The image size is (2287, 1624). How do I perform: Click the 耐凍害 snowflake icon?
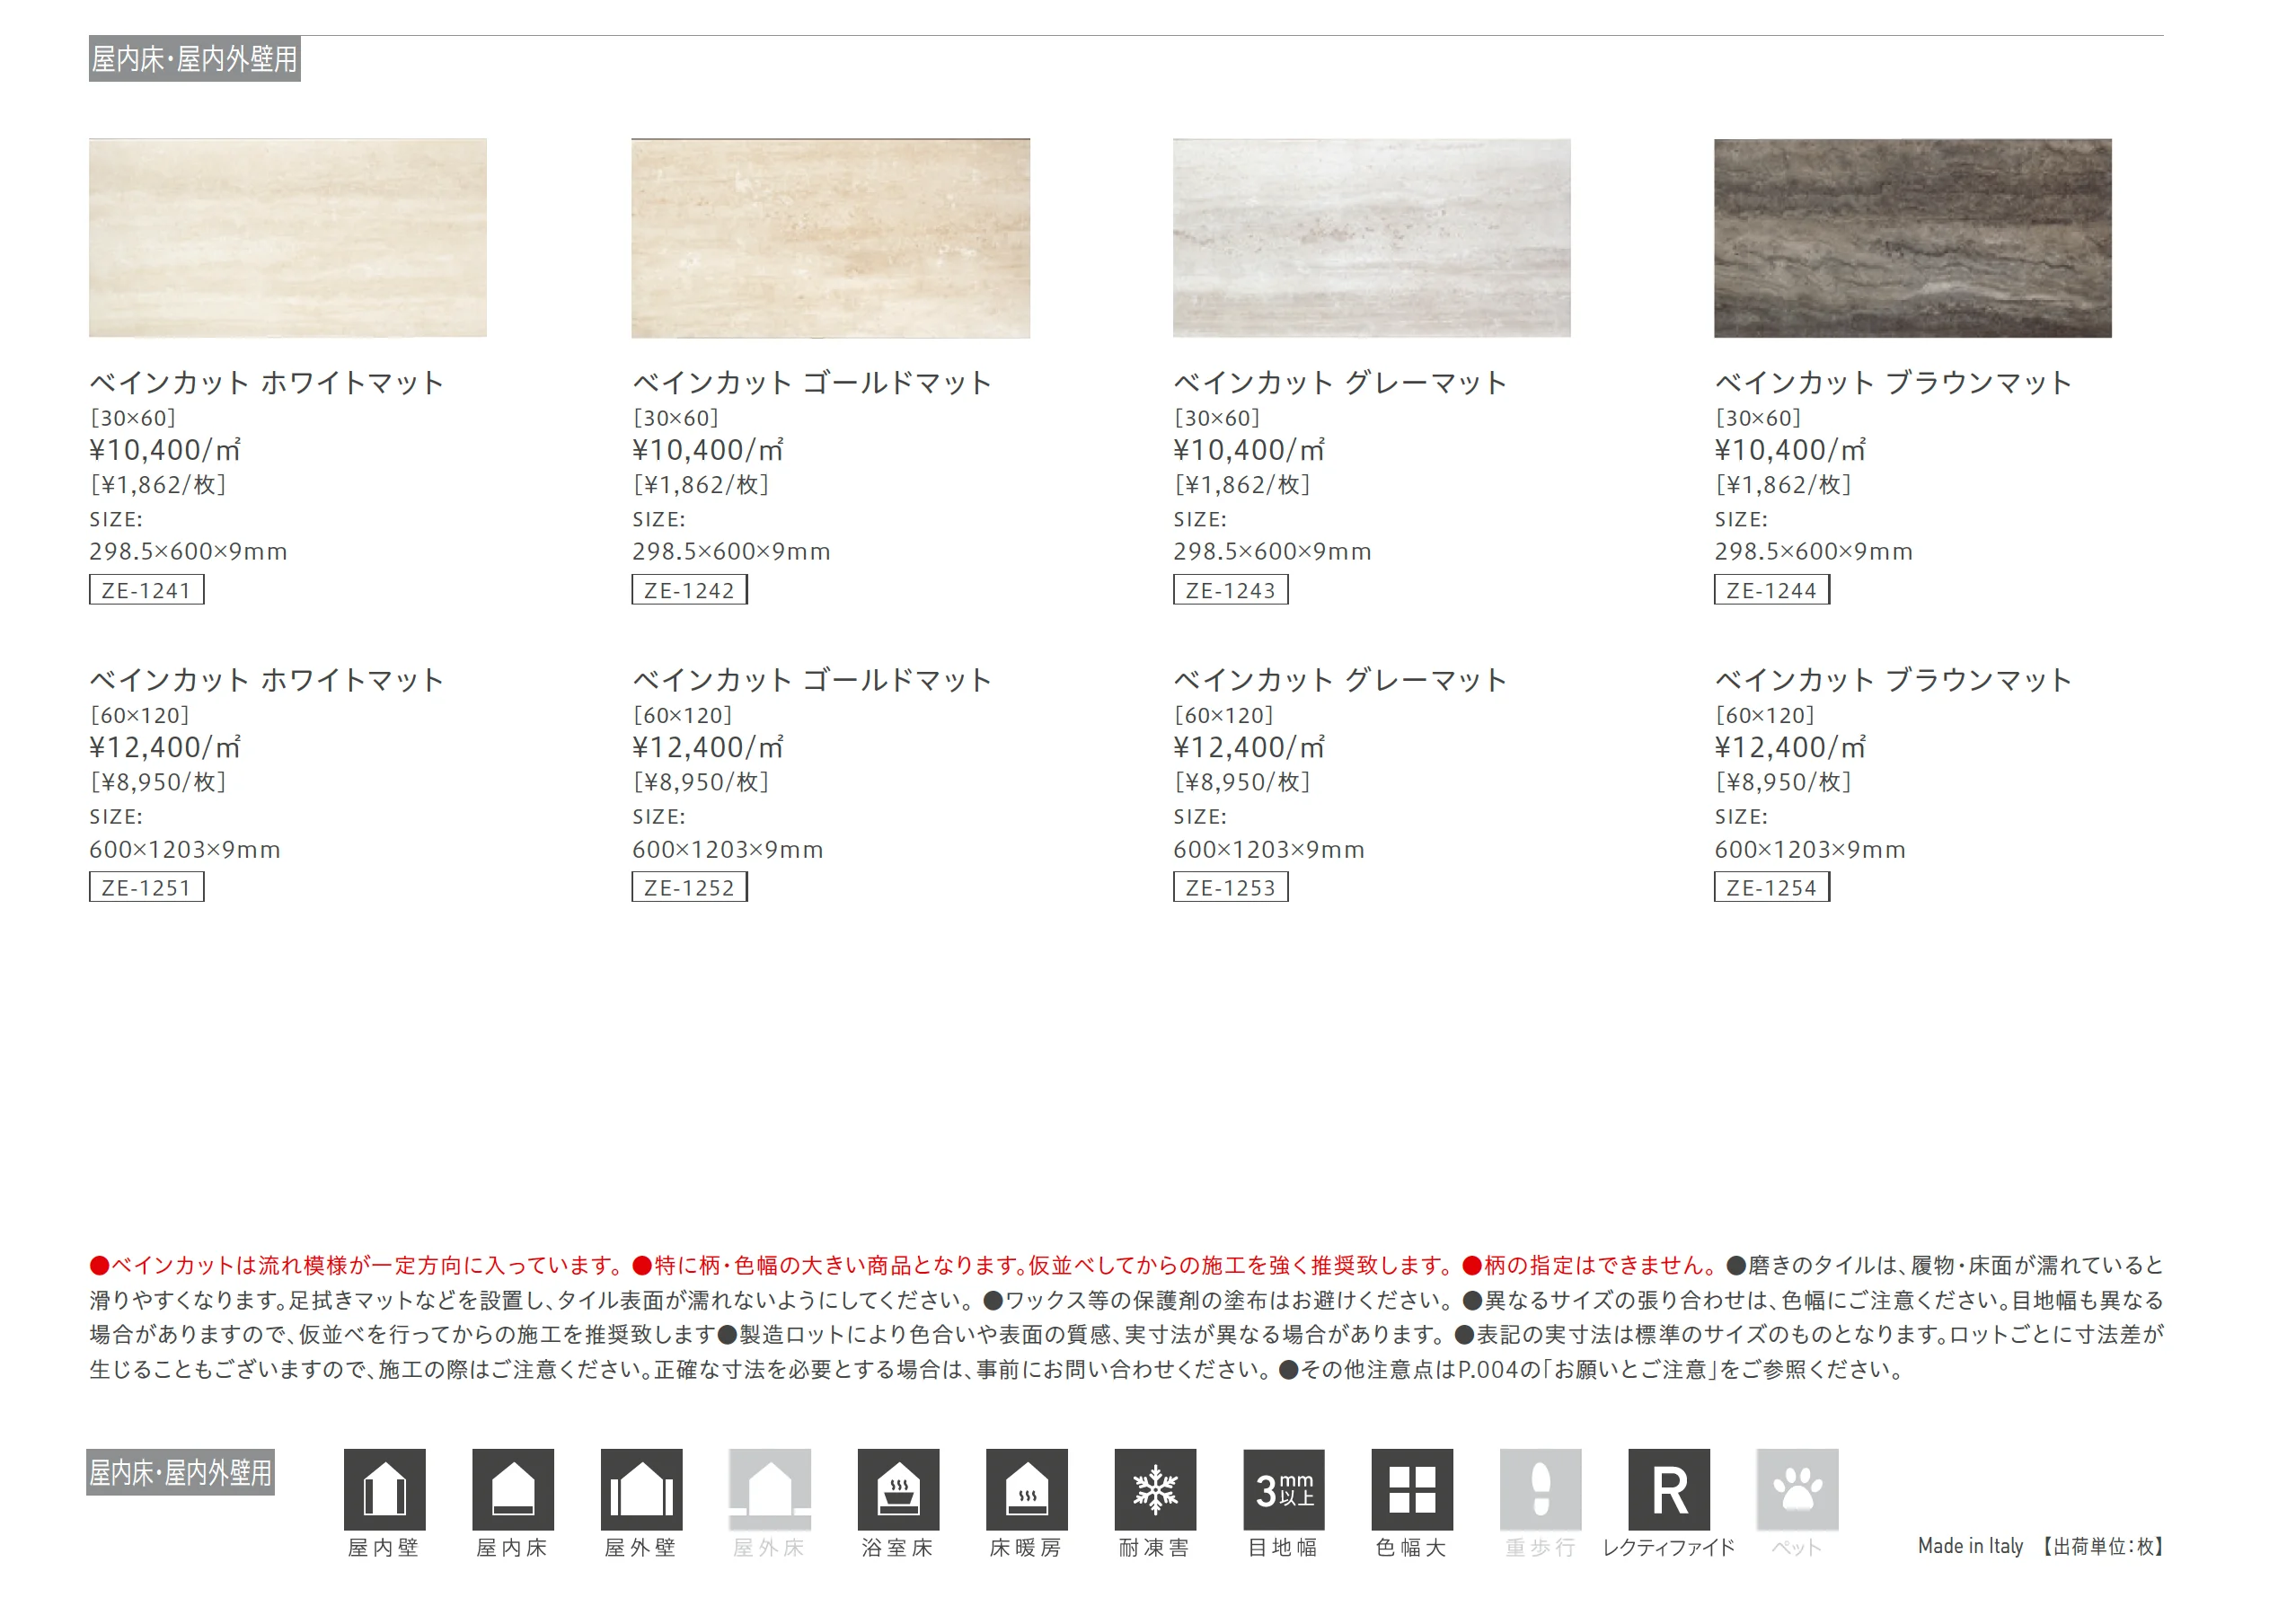pyautogui.click(x=1155, y=1489)
